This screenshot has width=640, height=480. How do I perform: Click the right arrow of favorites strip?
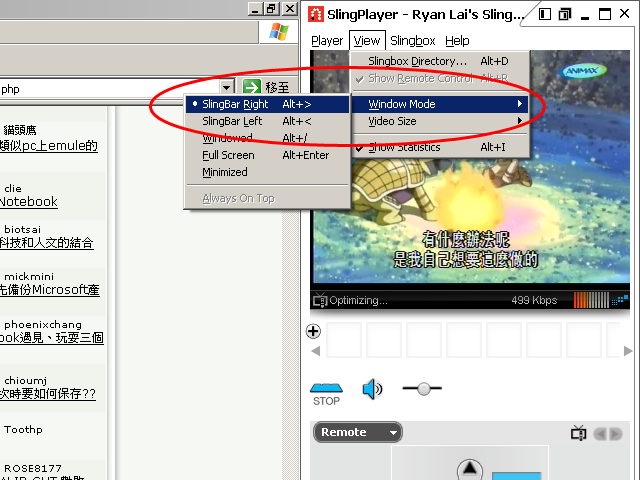click(628, 351)
